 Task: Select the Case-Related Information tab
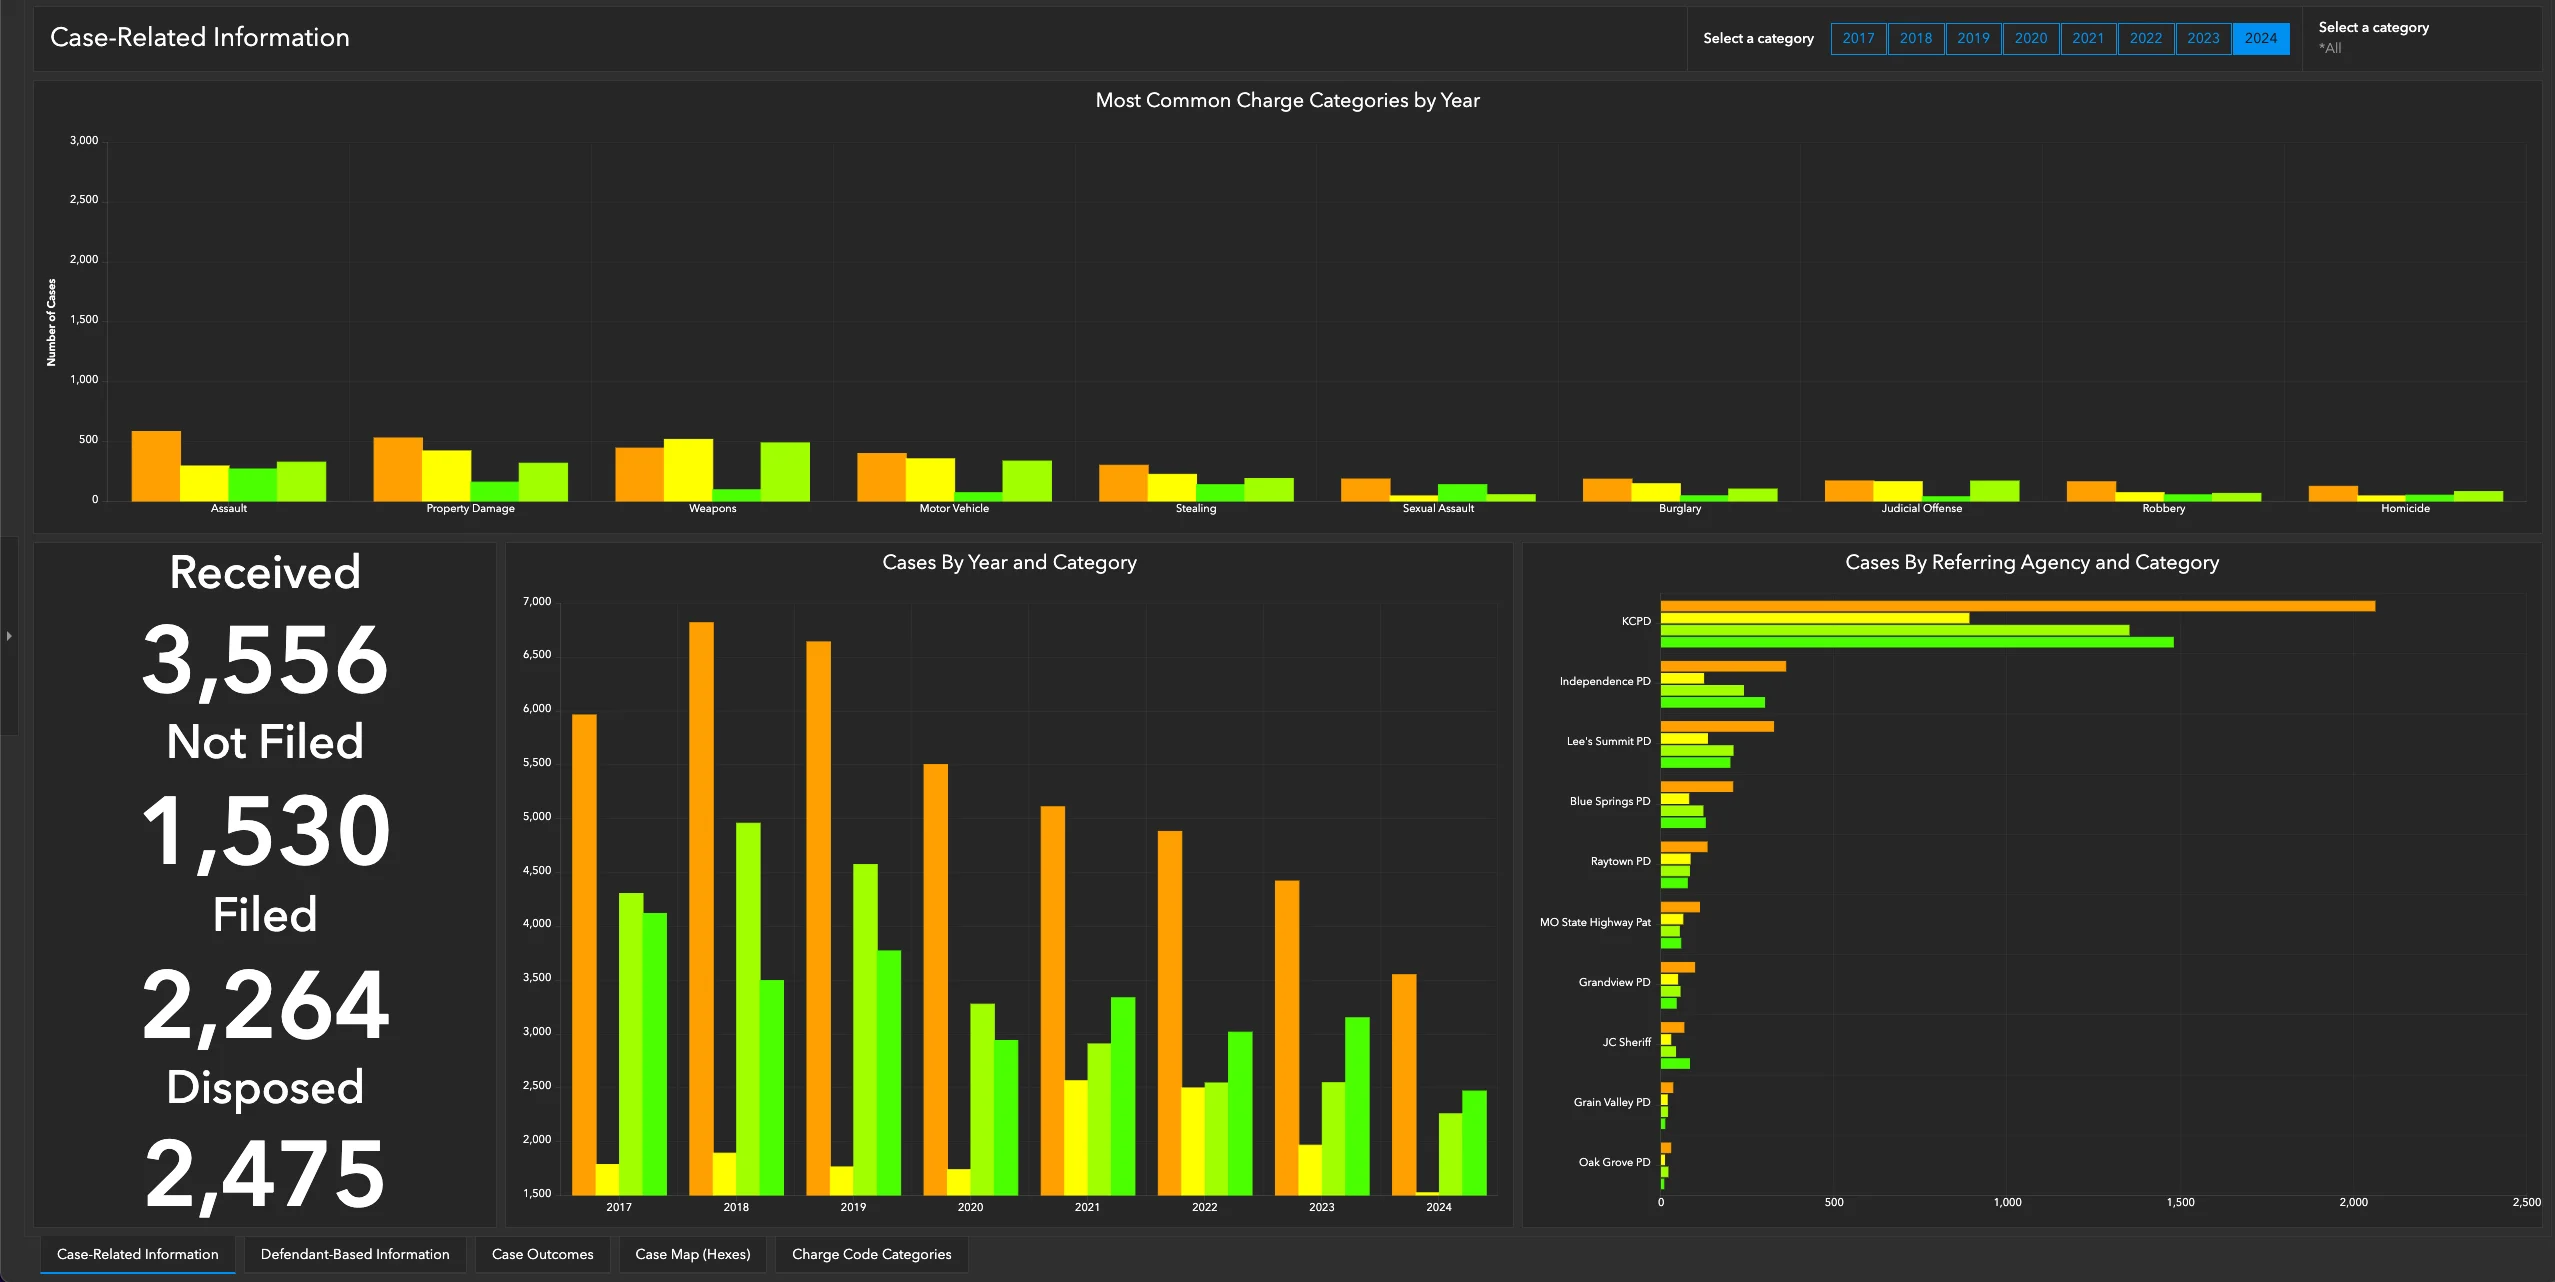(x=137, y=1254)
